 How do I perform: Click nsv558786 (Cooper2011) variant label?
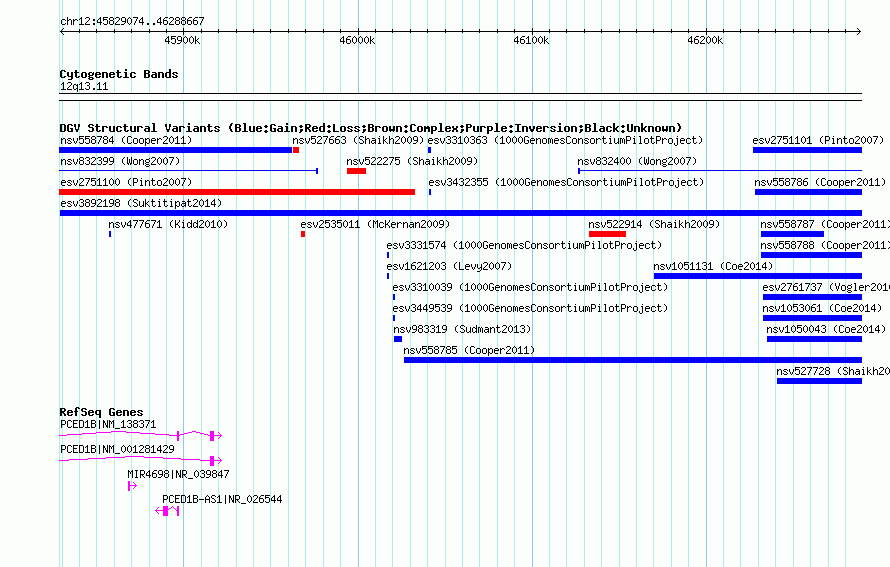pos(820,182)
